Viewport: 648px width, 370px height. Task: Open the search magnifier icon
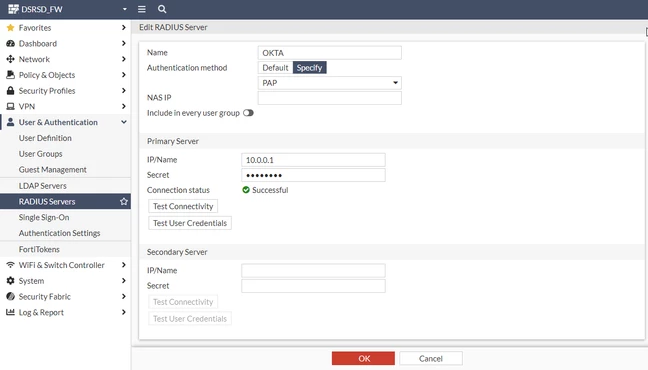[x=162, y=9]
